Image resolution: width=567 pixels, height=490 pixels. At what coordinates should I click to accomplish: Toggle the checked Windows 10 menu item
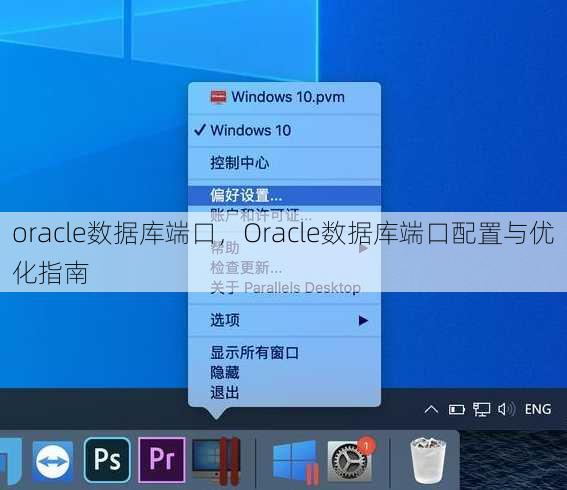[x=284, y=130]
